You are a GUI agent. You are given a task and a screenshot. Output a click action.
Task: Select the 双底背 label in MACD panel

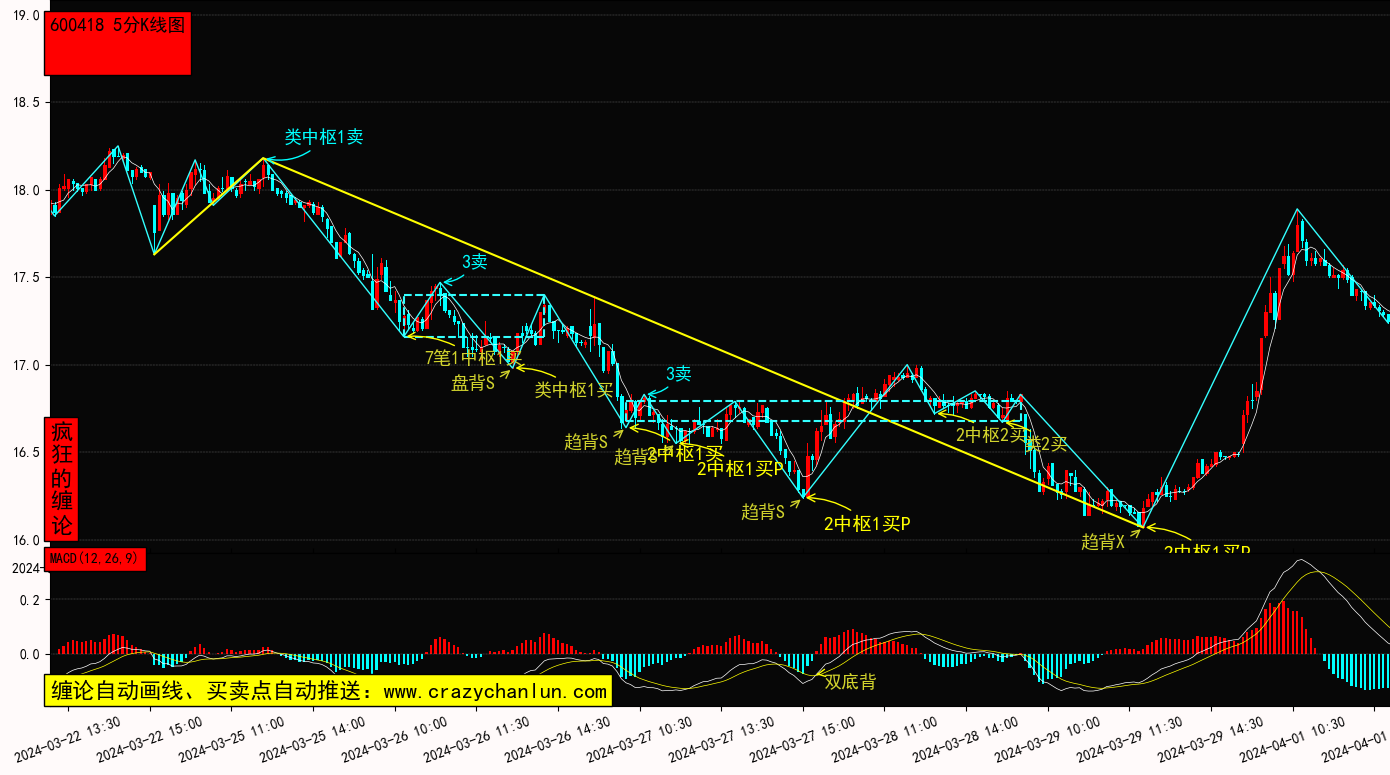coord(850,682)
